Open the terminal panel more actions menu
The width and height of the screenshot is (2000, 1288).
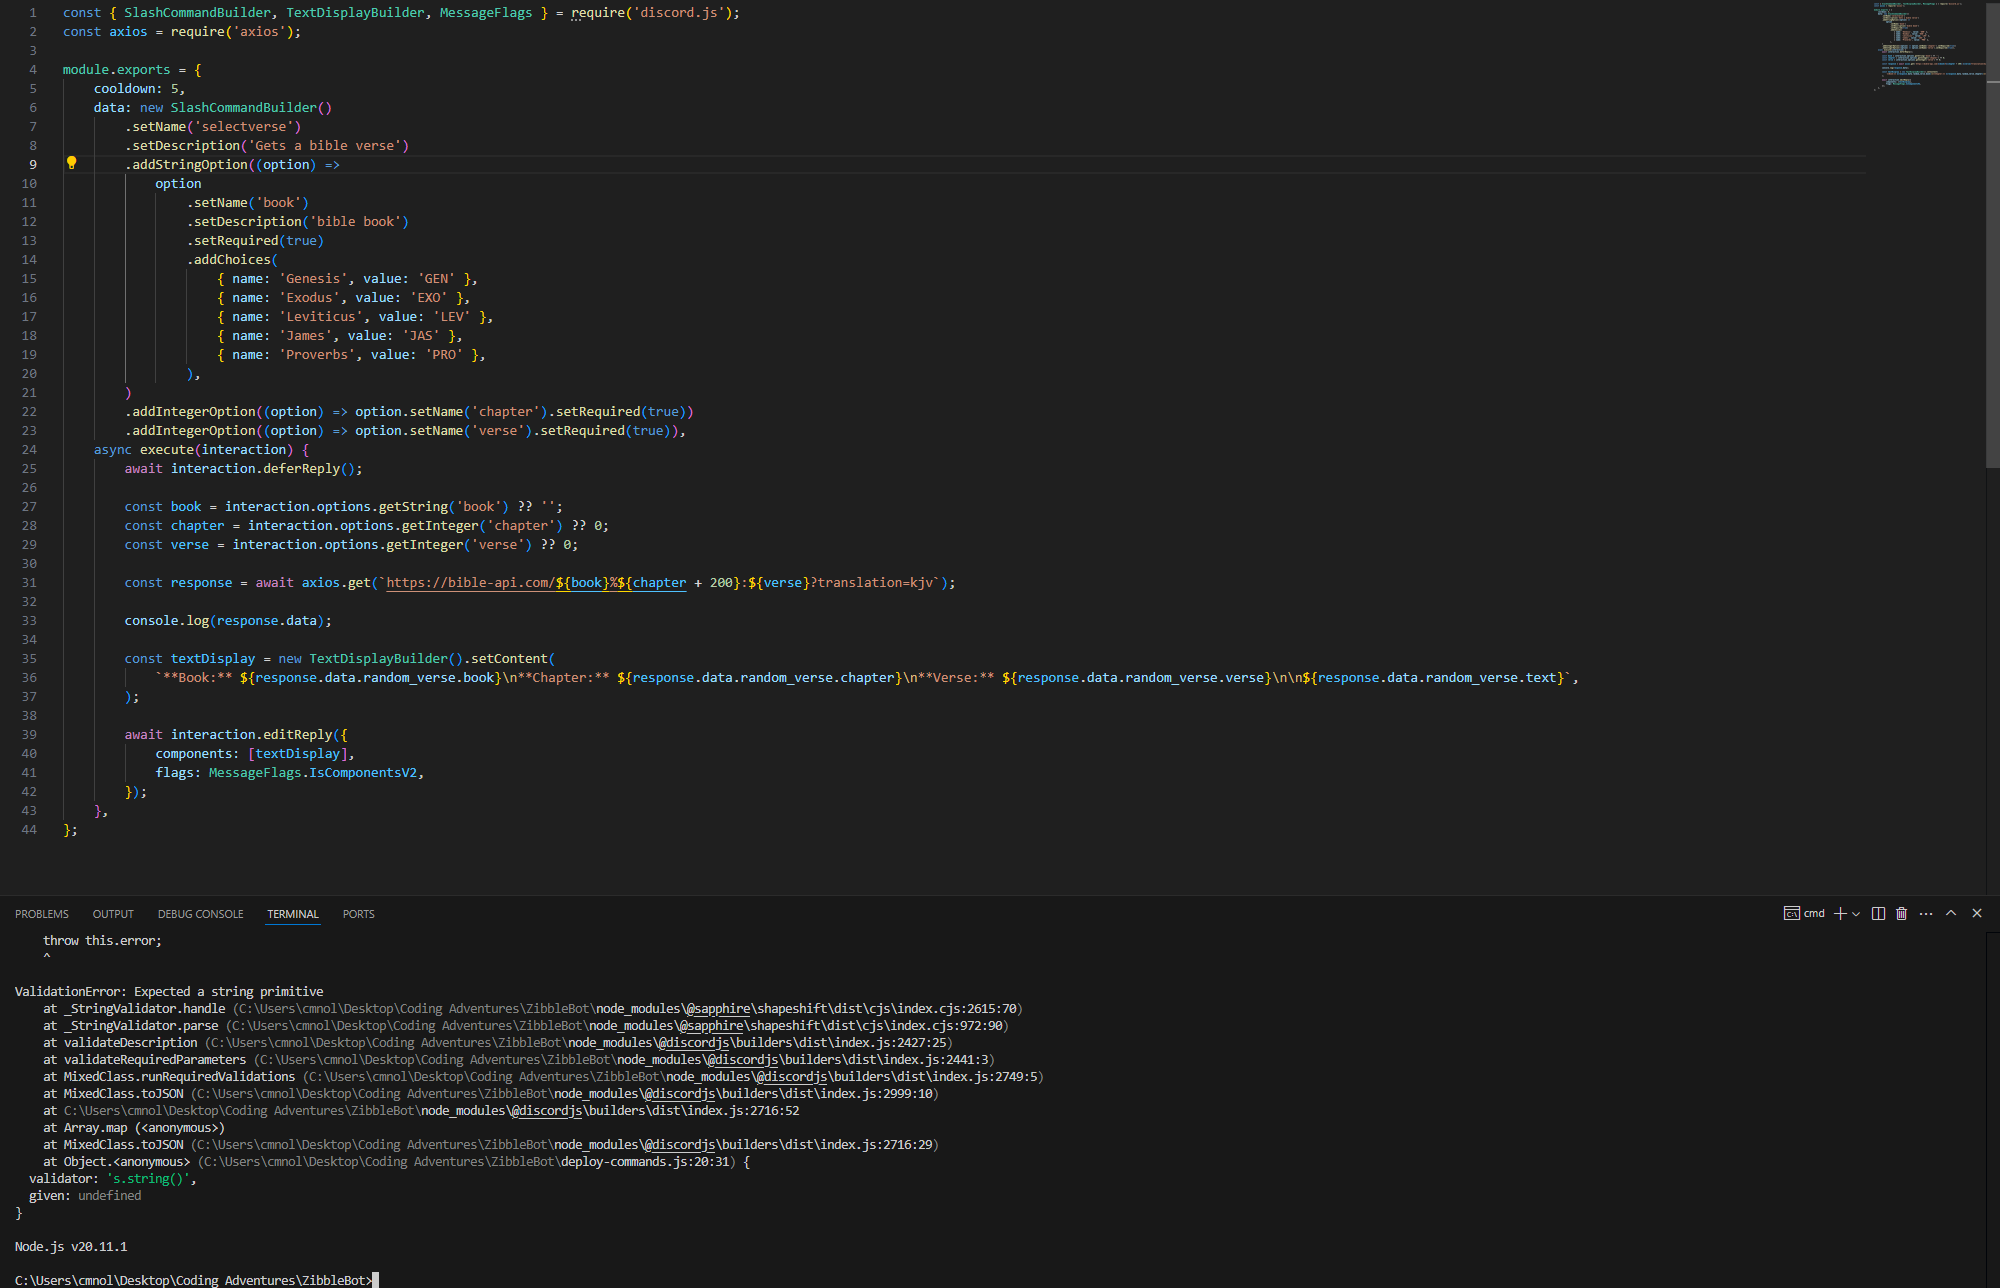[1926, 913]
